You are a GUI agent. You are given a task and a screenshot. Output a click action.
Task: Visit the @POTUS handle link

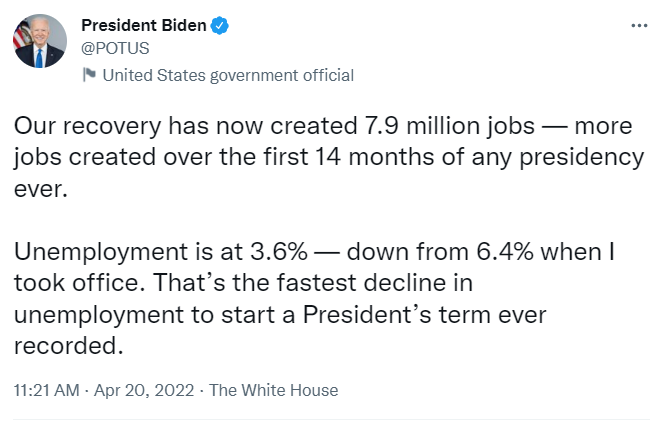click(115, 48)
